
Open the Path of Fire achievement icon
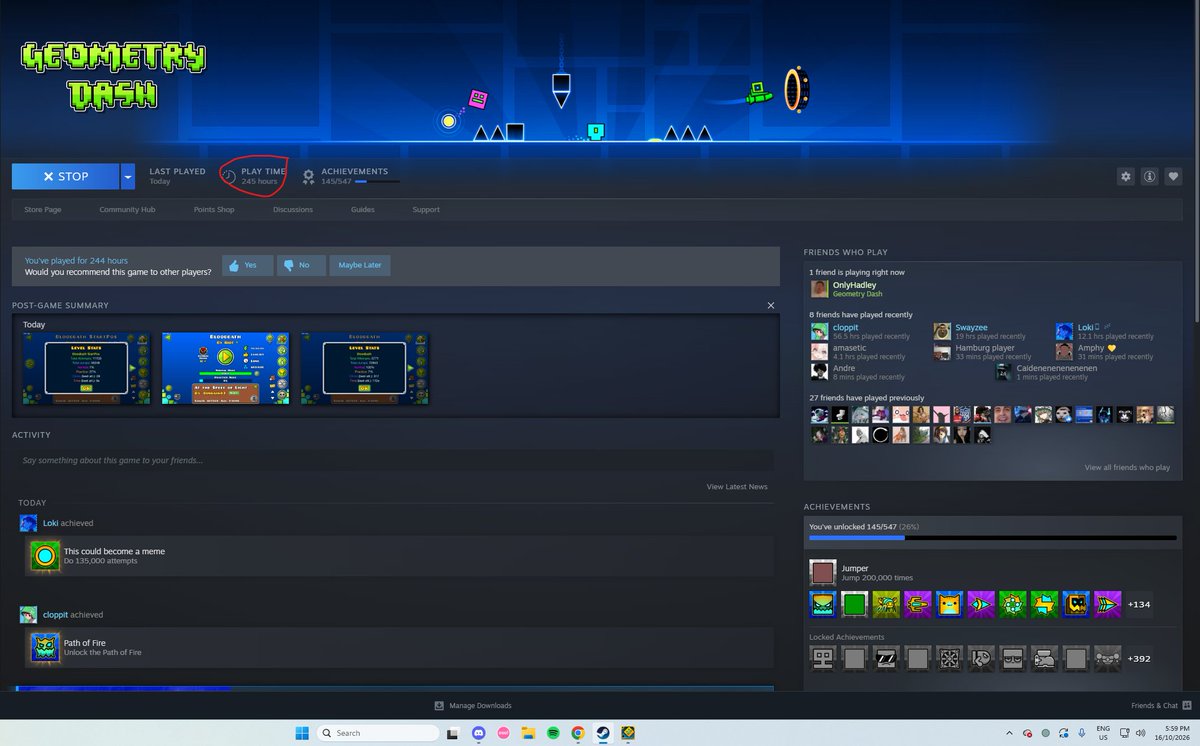click(45, 648)
